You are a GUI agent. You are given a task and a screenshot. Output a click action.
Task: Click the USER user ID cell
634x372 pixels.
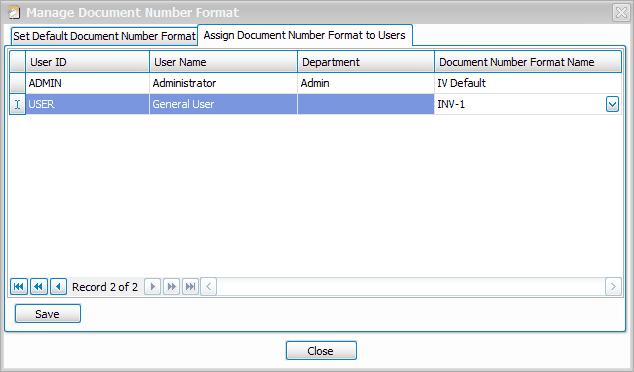[87, 104]
